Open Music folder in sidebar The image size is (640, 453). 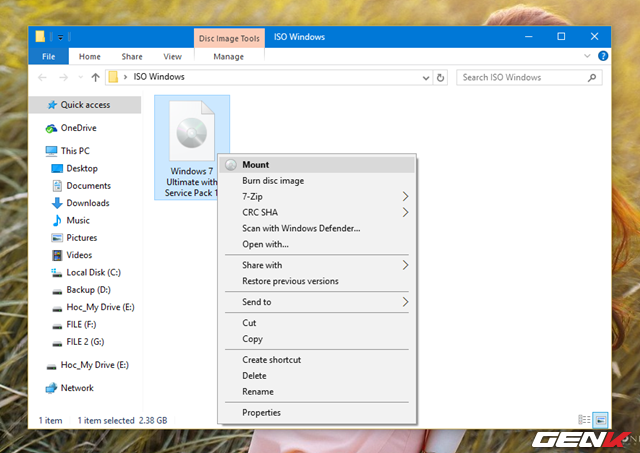coord(78,220)
